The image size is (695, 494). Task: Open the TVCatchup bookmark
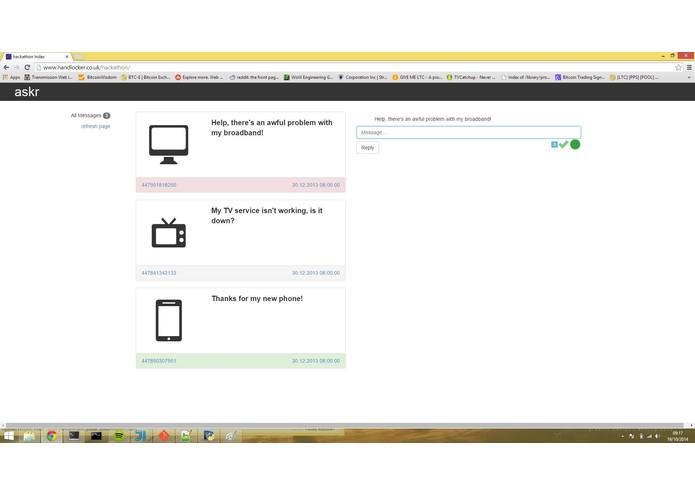coord(471,77)
